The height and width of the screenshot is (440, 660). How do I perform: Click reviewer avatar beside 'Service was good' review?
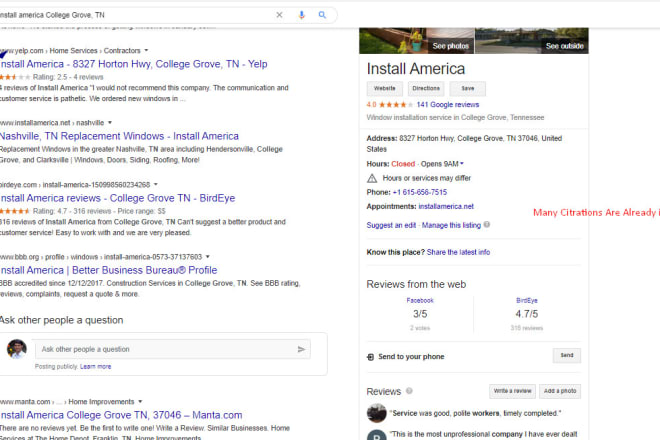point(376,413)
